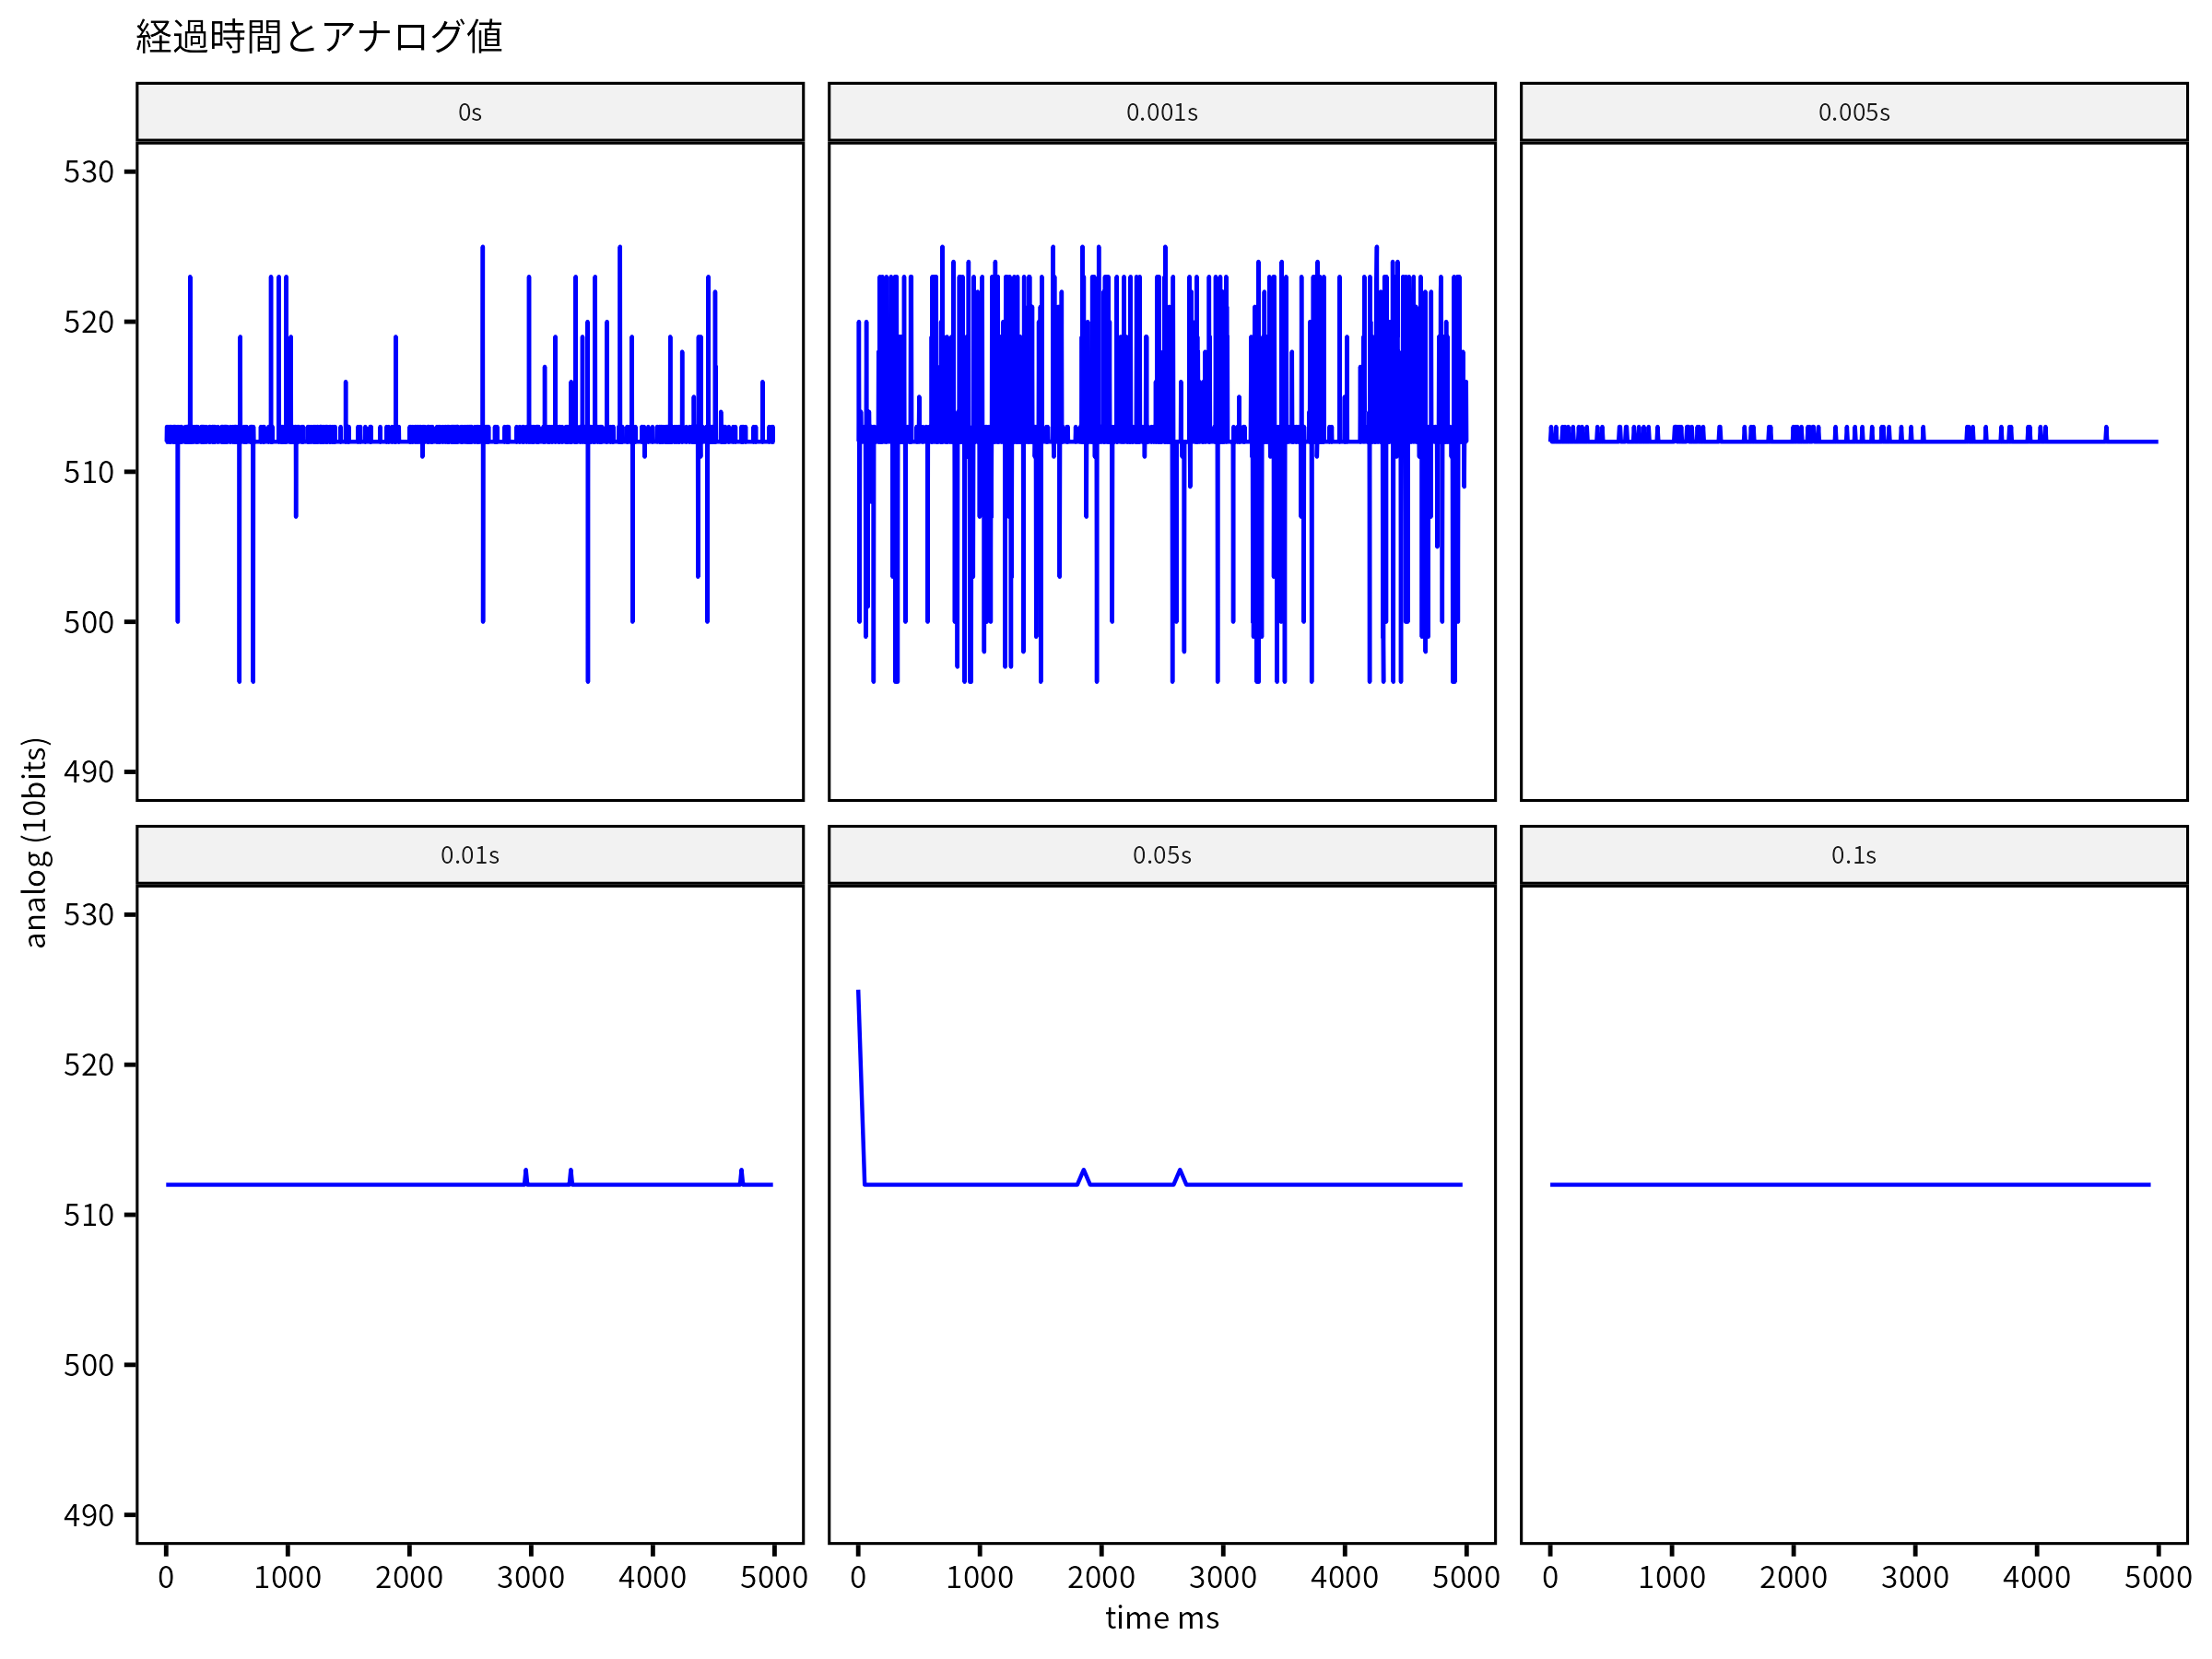Click the 0.001s facet header strip
This screenshot has height=1659, width=2212.
click(x=1161, y=112)
